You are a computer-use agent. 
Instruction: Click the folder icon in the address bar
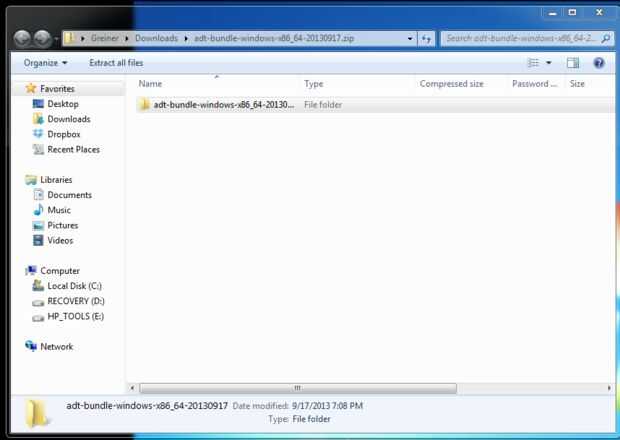tap(70, 38)
